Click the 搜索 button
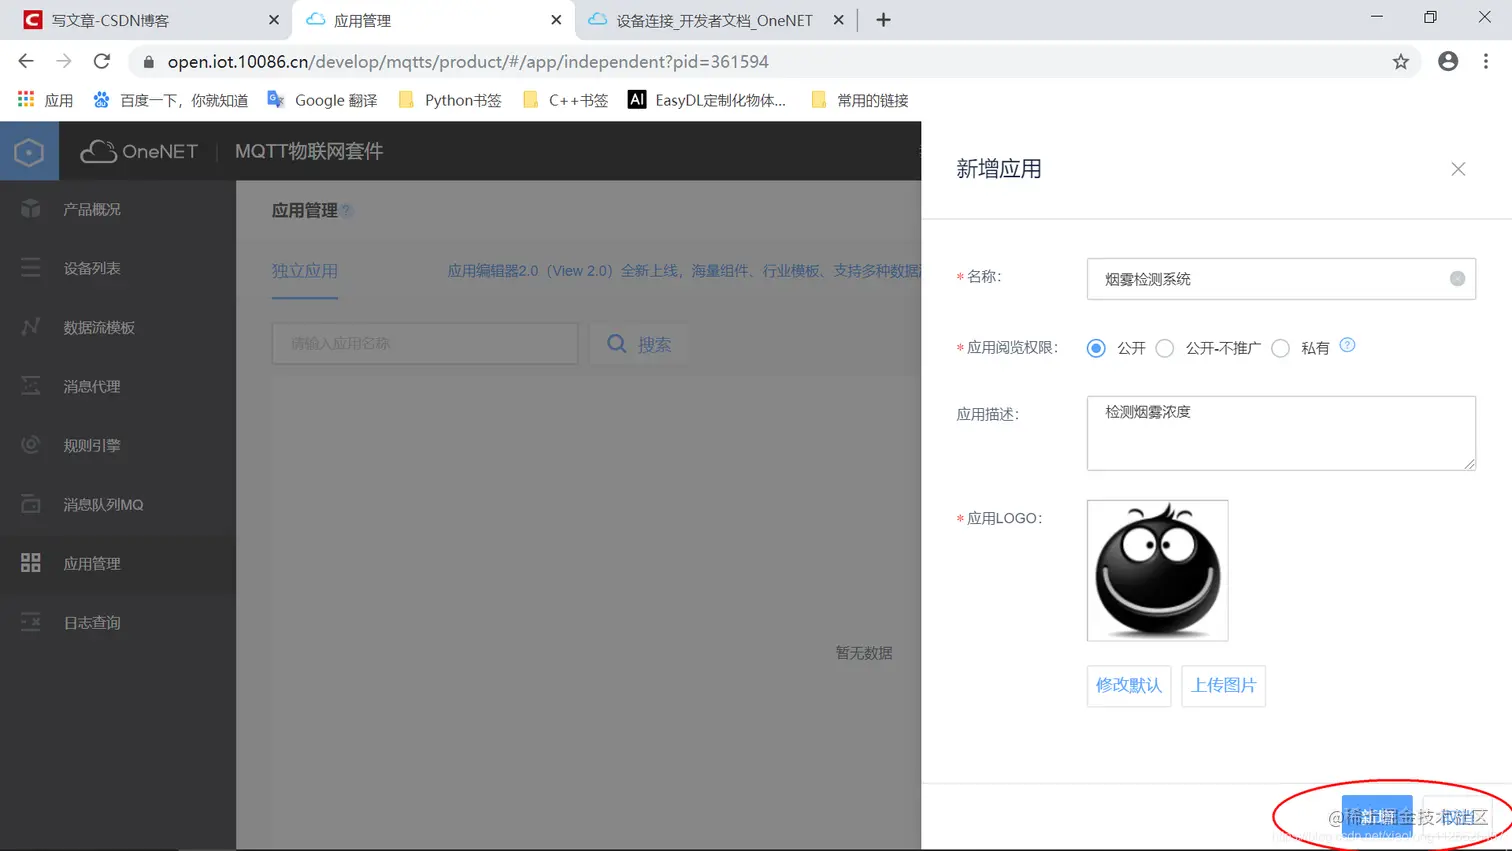1512x851 pixels. pyautogui.click(x=638, y=344)
